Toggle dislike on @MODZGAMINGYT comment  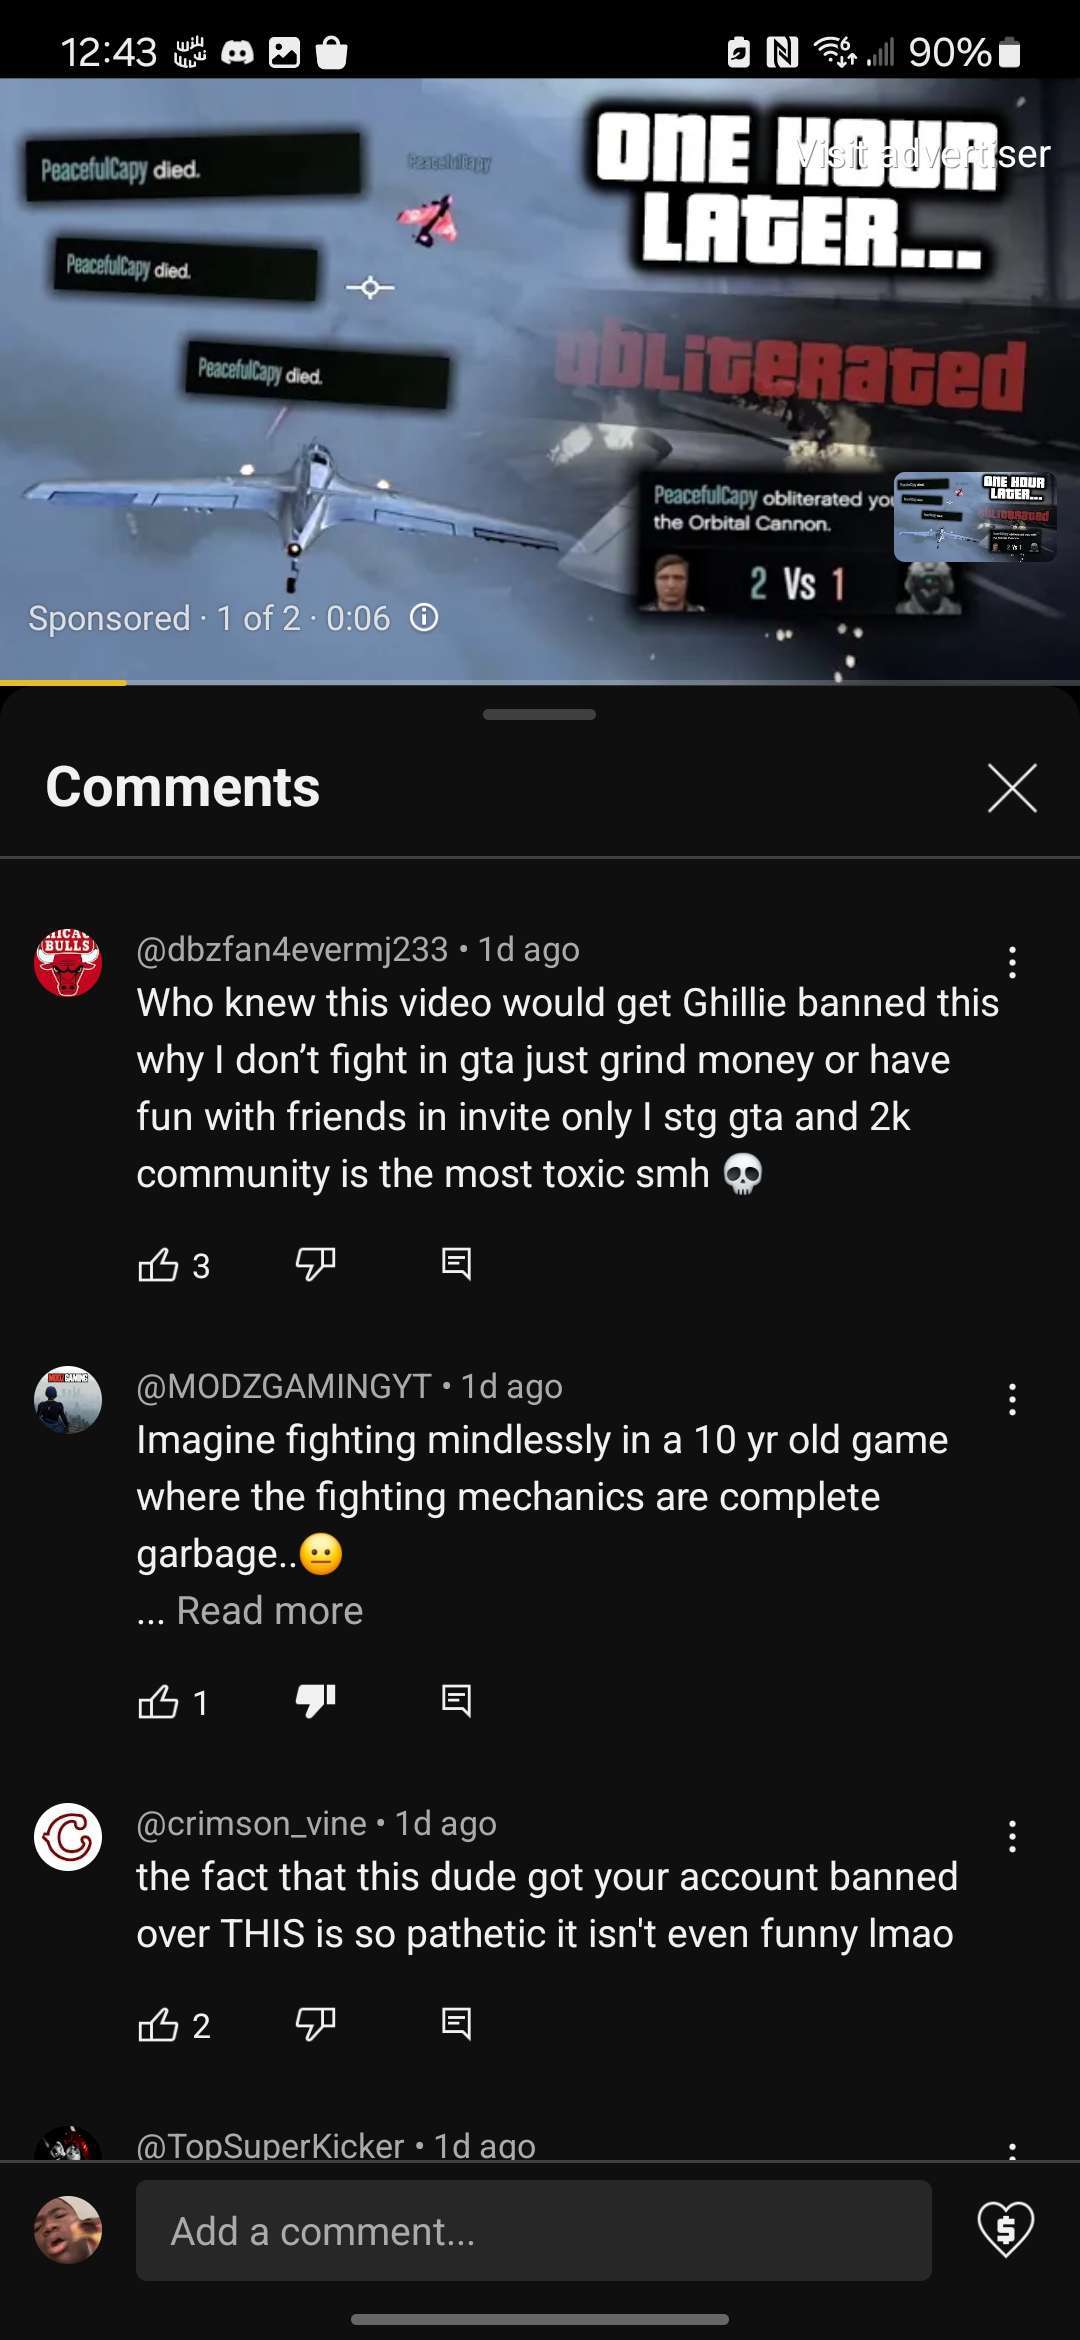[315, 1701]
